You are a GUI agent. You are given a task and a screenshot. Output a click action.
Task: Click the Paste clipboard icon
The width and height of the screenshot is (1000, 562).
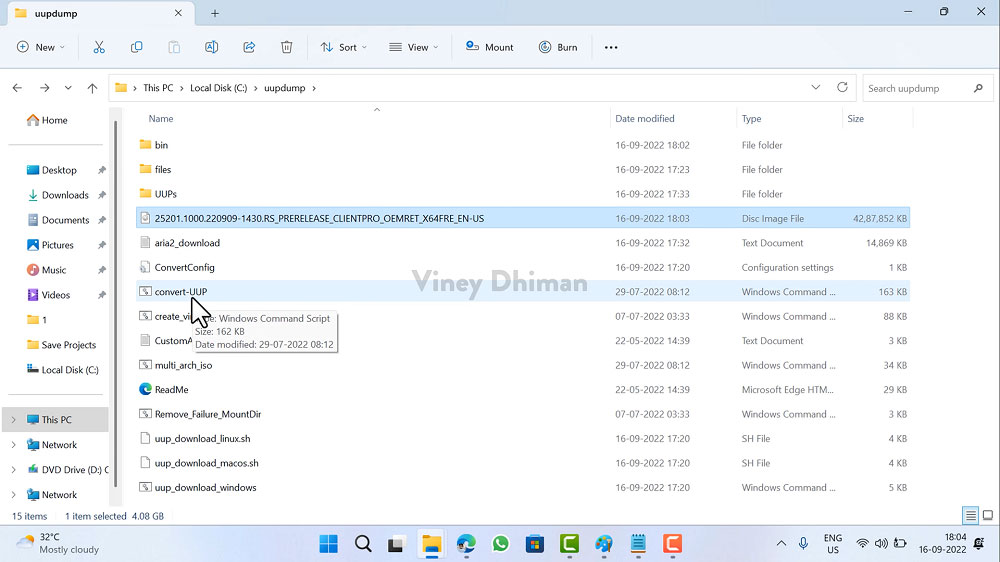click(x=174, y=47)
